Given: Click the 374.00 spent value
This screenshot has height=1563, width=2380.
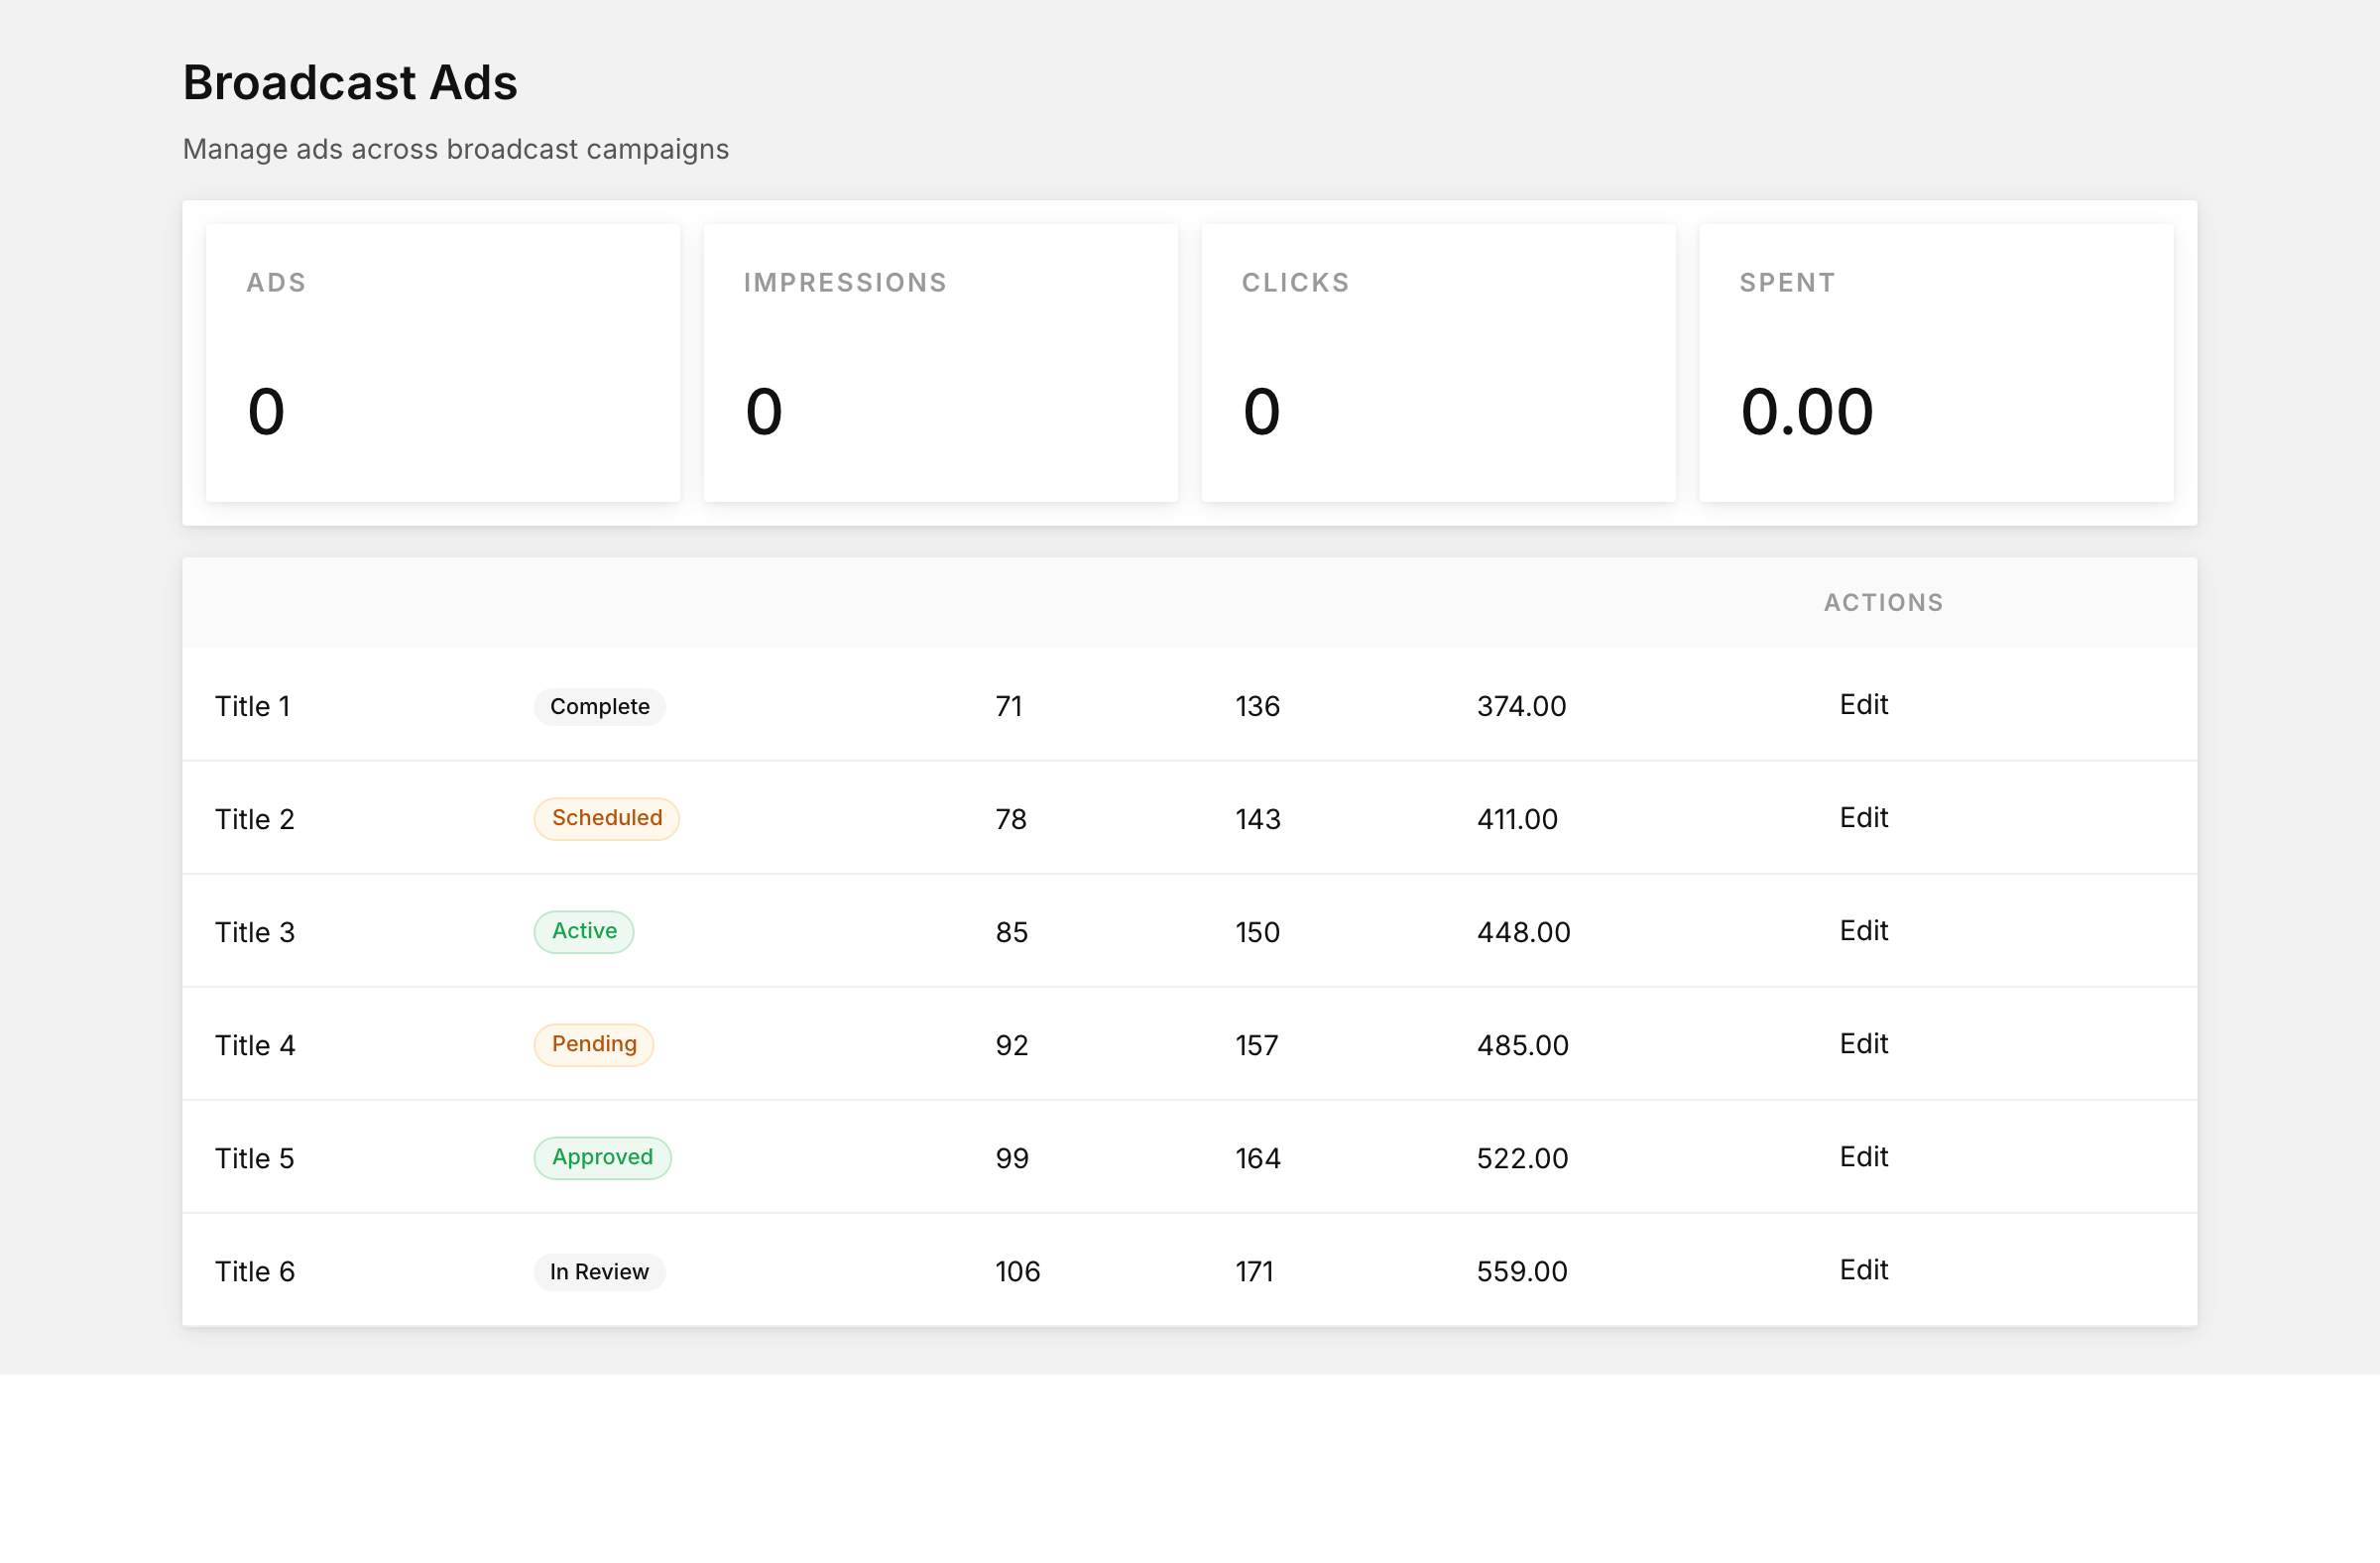Looking at the screenshot, I should pos(1521,706).
